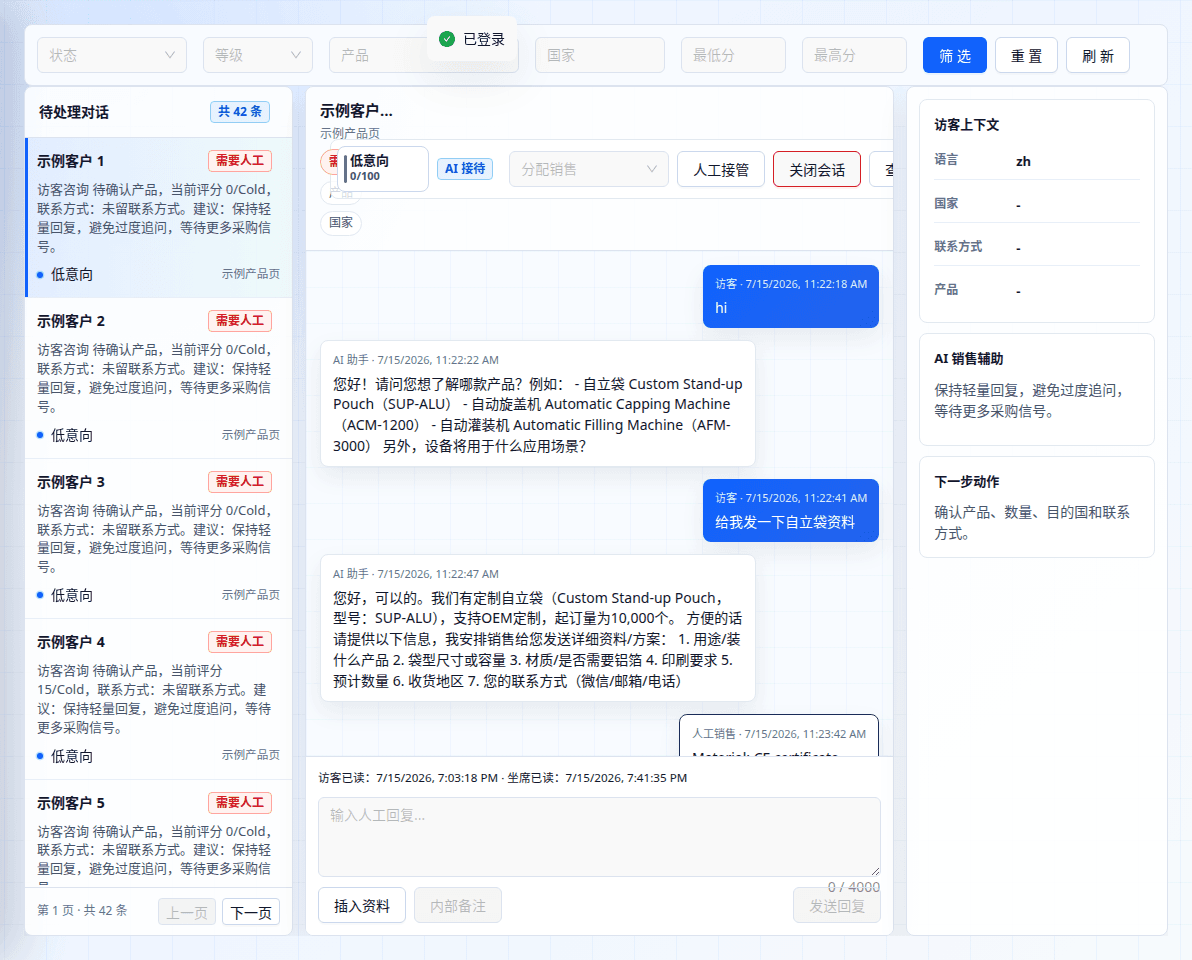The height and width of the screenshot is (960, 1192).
Task: Click the green check icon in 已登录 toast
Action: click(x=447, y=39)
